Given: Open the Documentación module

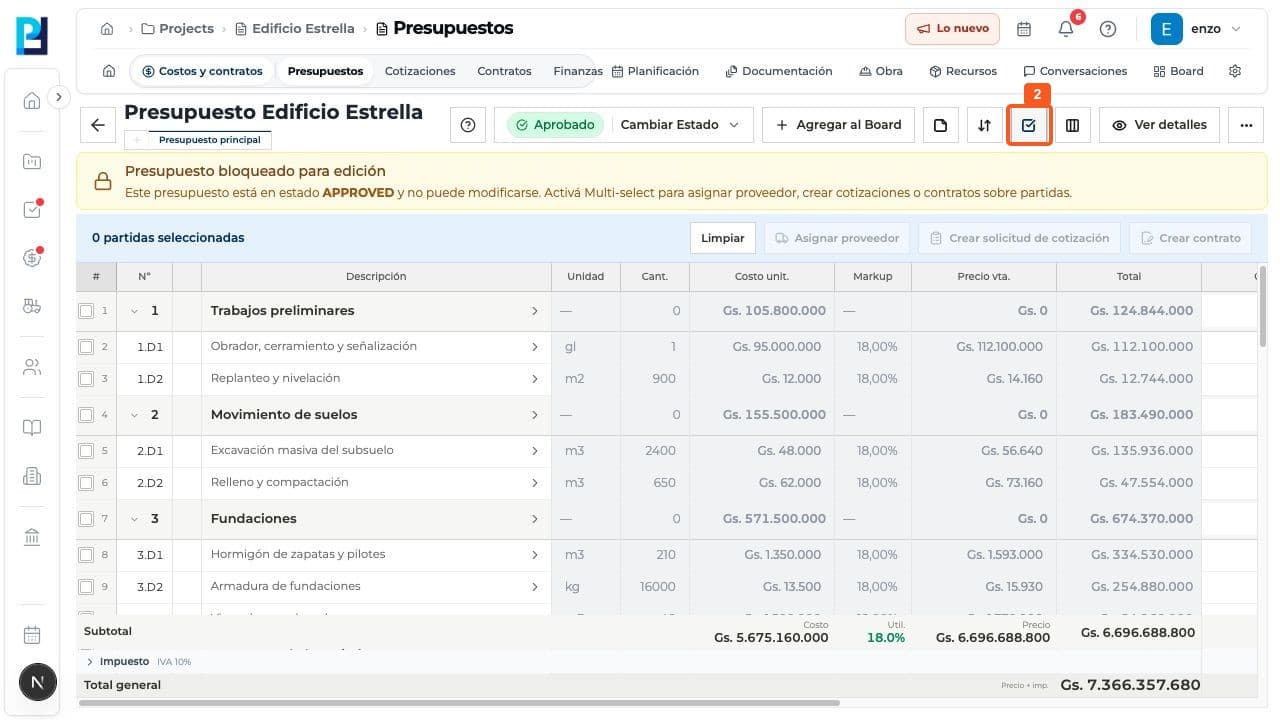Looking at the screenshot, I should 779,71.
